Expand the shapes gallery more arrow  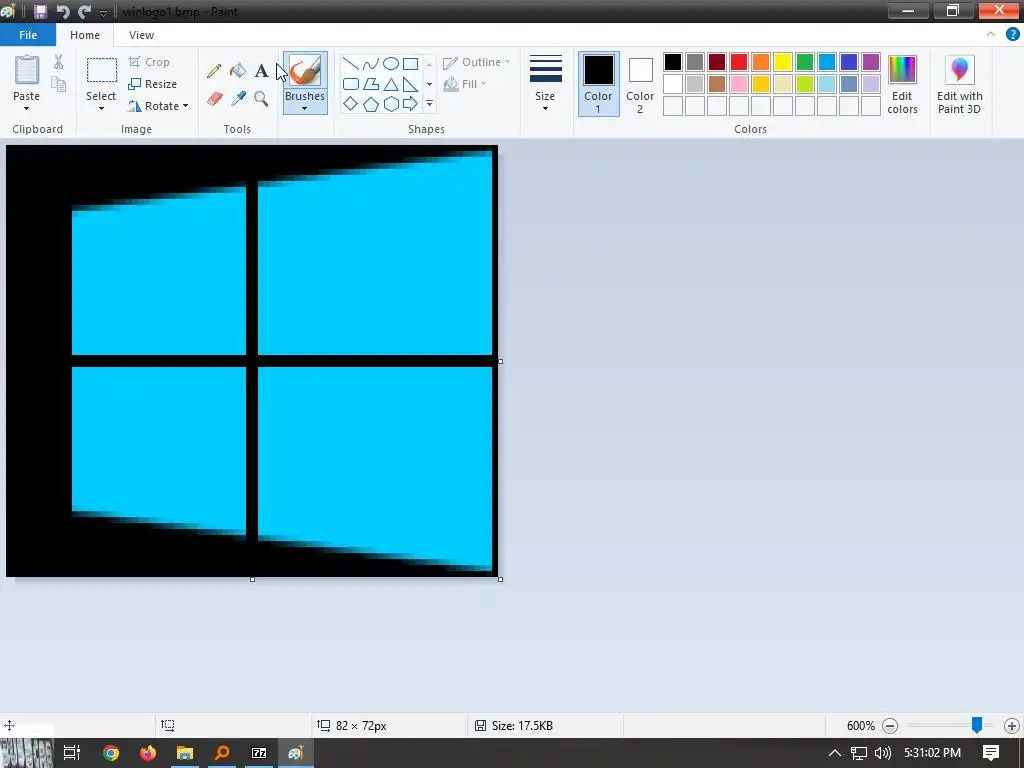coord(429,104)
